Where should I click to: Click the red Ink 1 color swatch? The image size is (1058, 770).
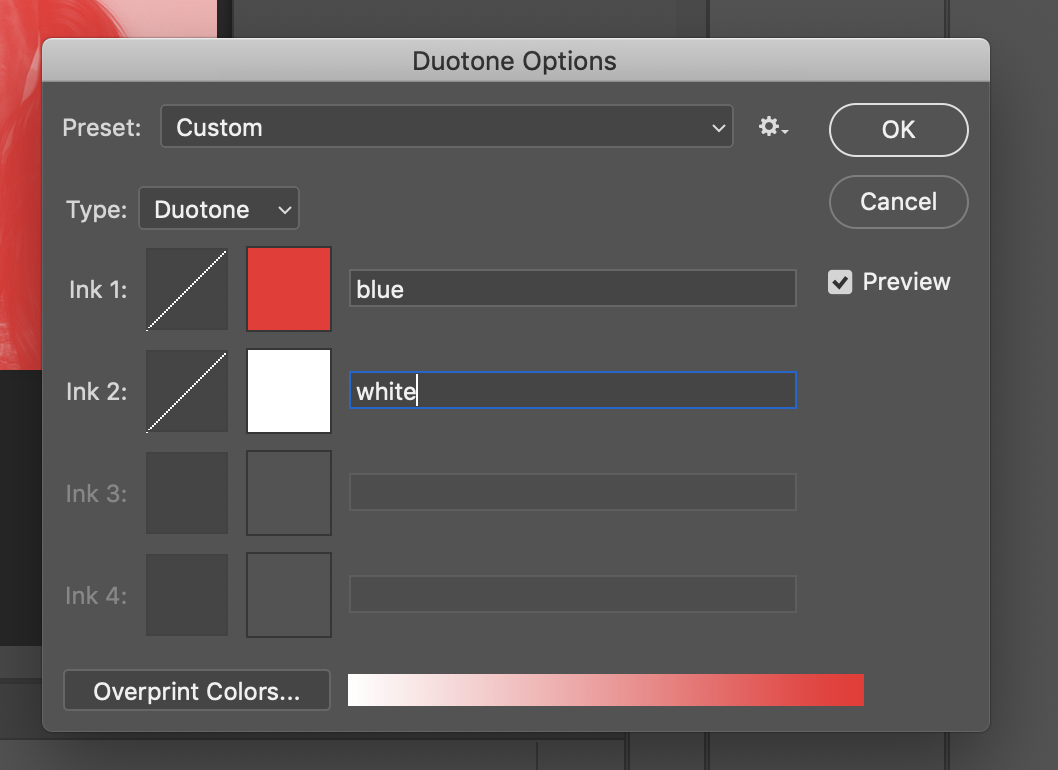(x=289, y=289)
